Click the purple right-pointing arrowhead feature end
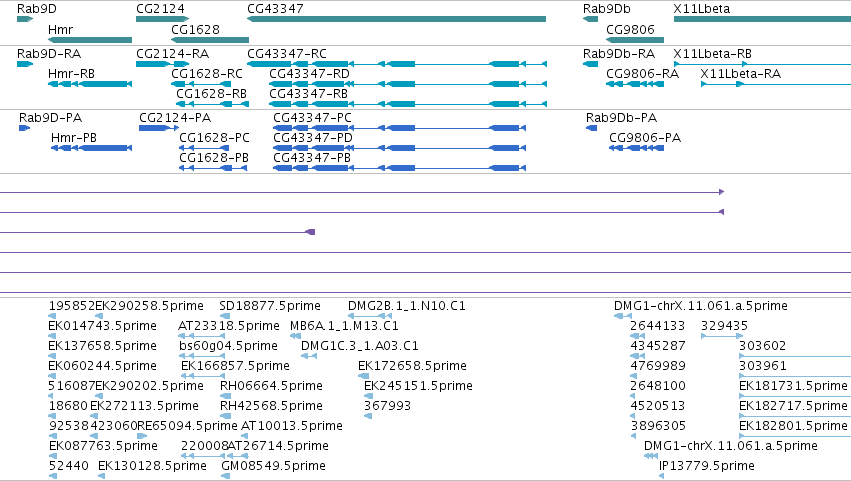 point(721,192)
